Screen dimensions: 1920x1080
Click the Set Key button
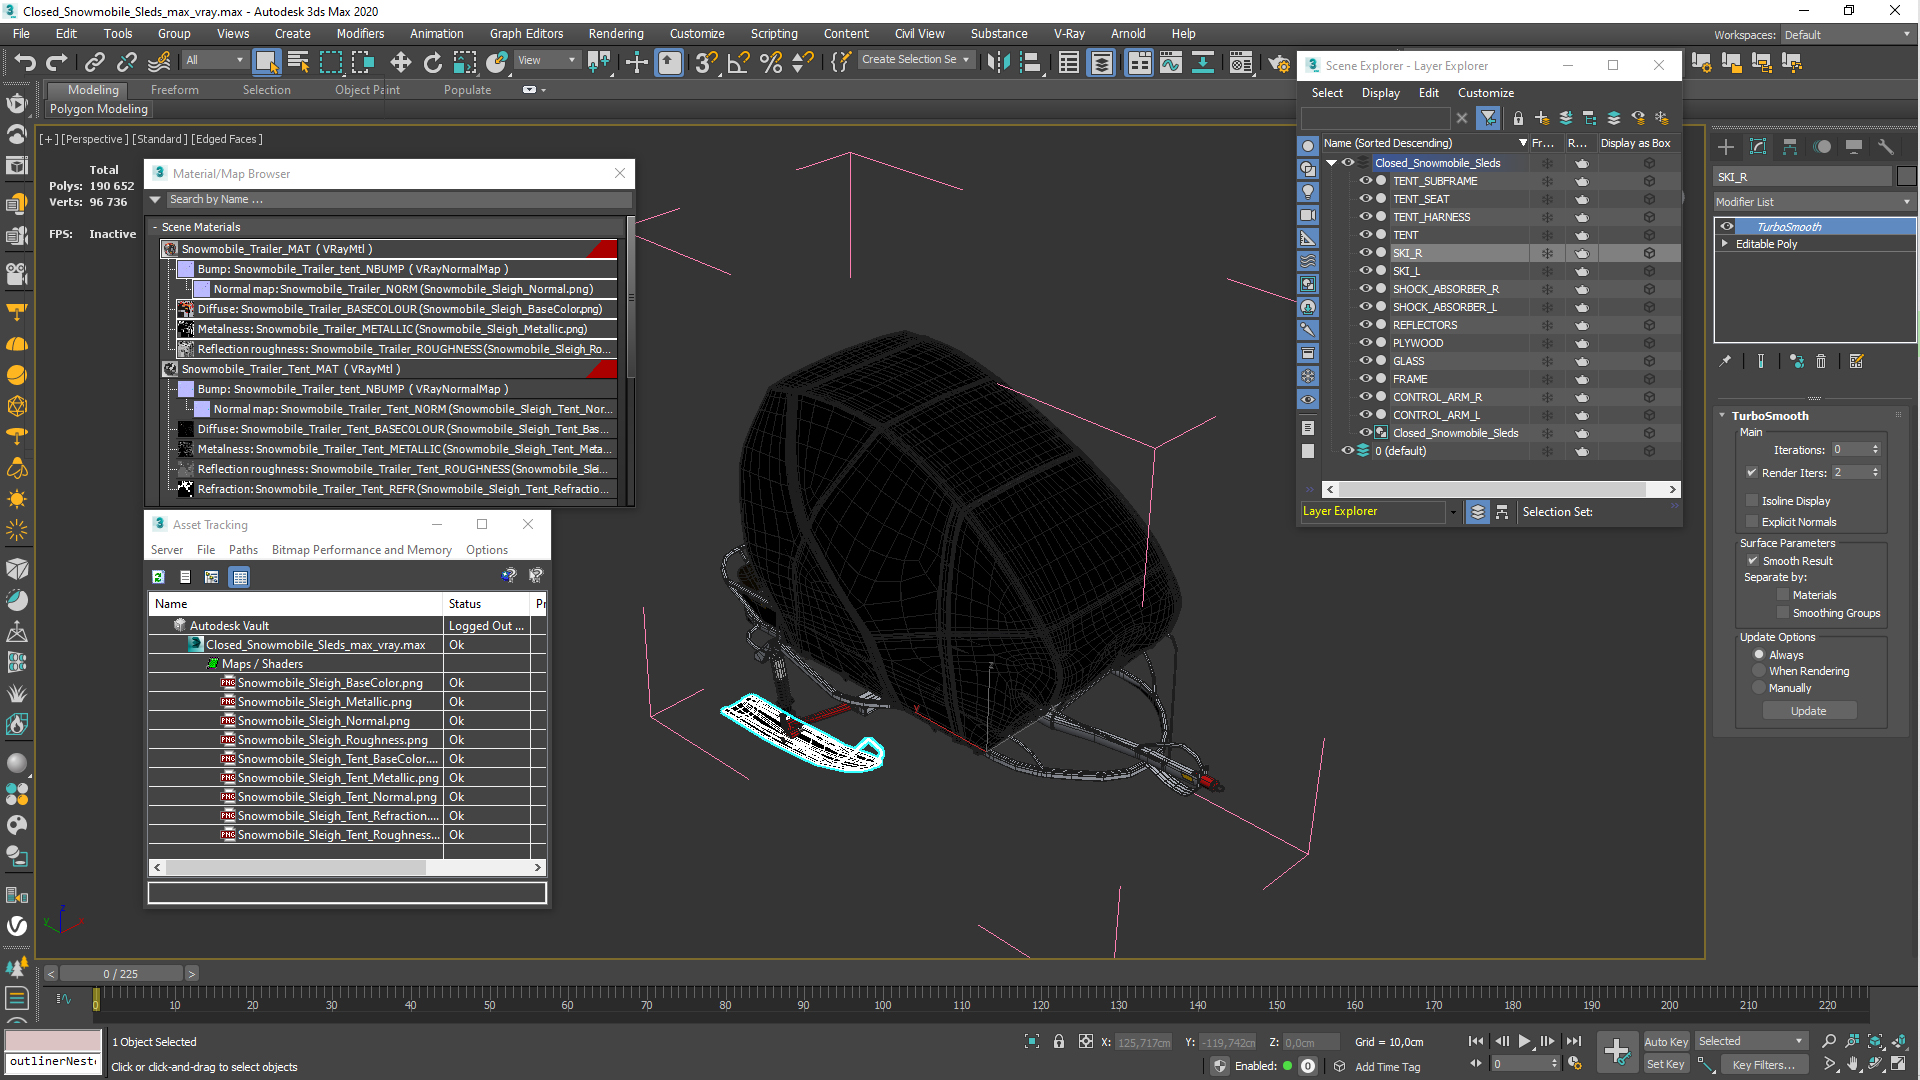pos(1666,1065)
